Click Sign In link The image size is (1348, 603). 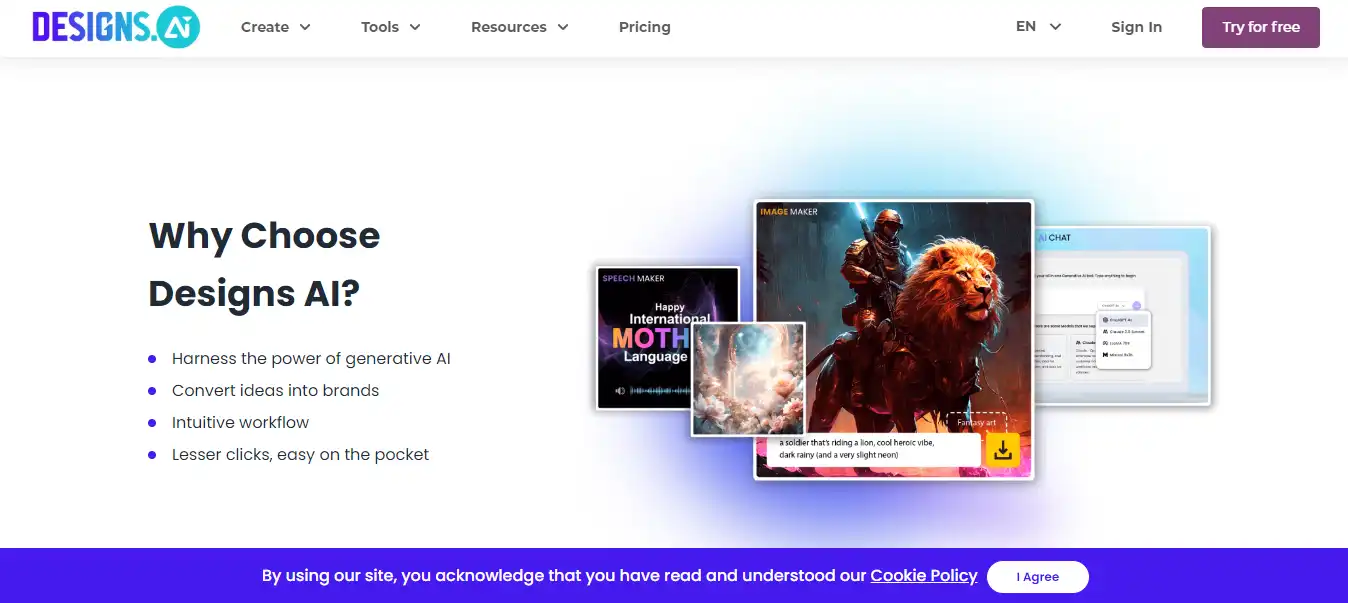click(x=1136, y=27)
